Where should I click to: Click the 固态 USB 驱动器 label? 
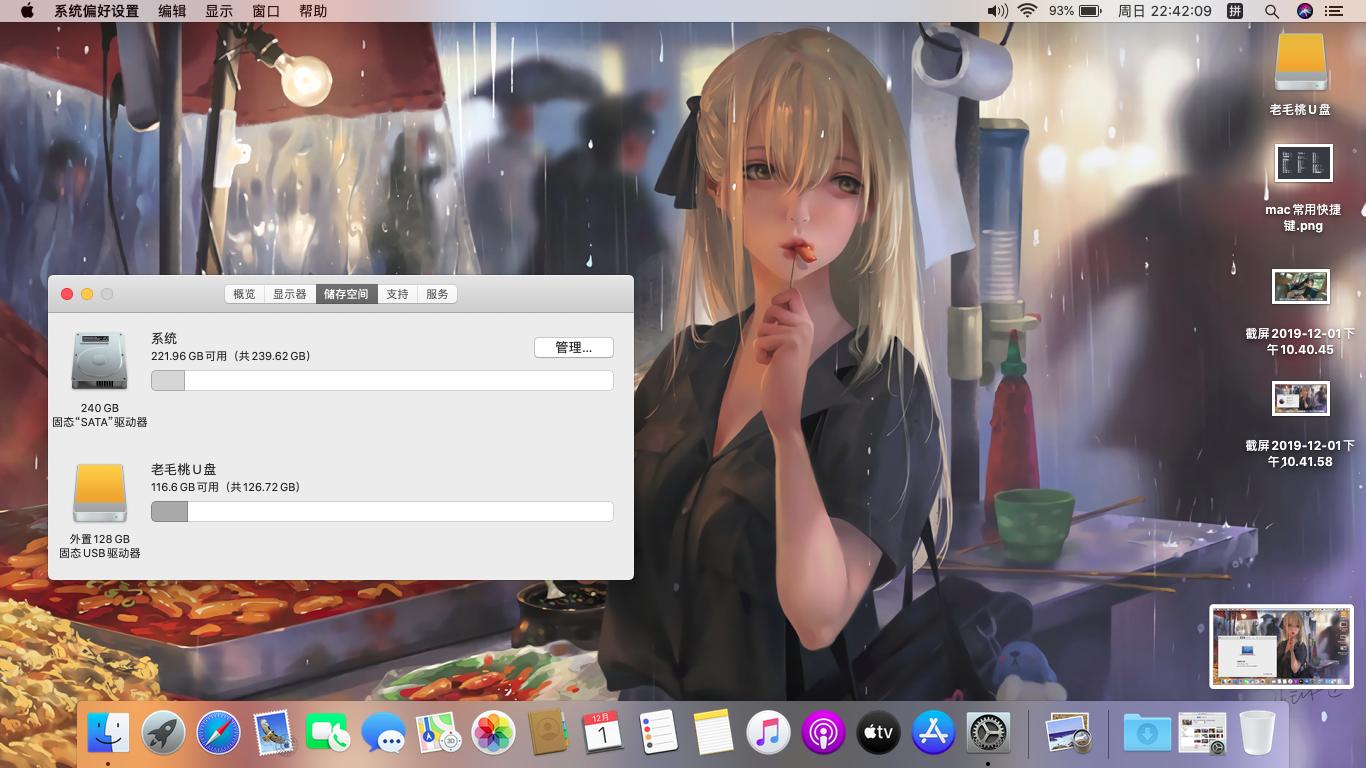pos(100,553)
